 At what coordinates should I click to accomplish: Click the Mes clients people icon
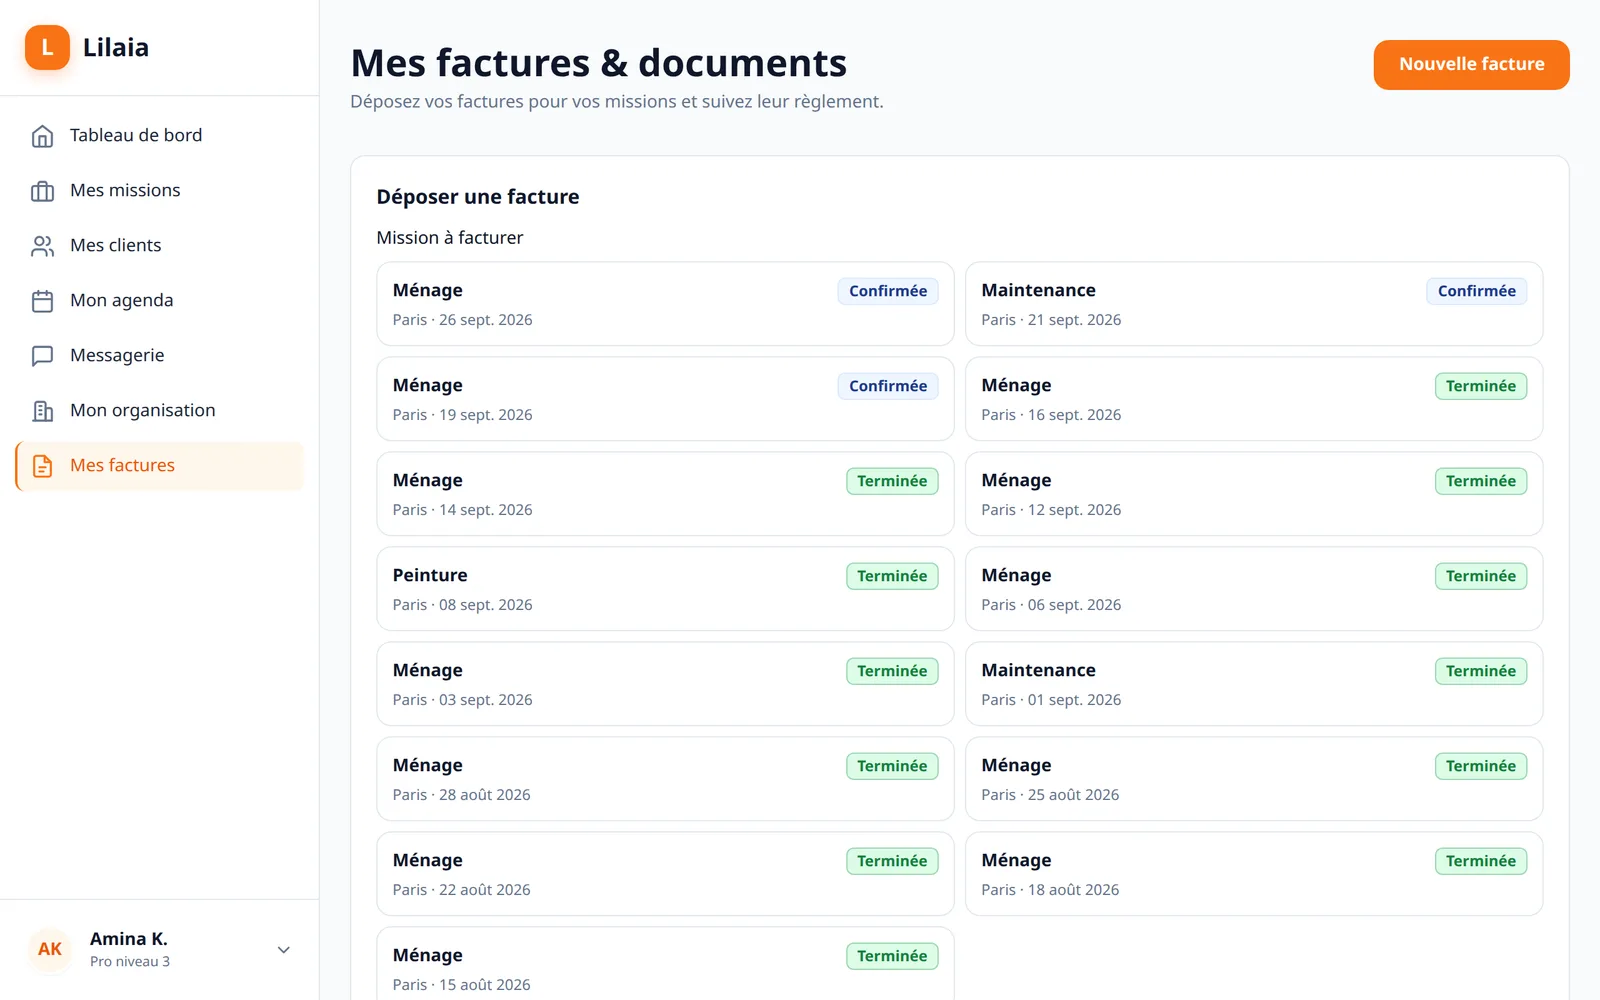click(x=42, y=246)
